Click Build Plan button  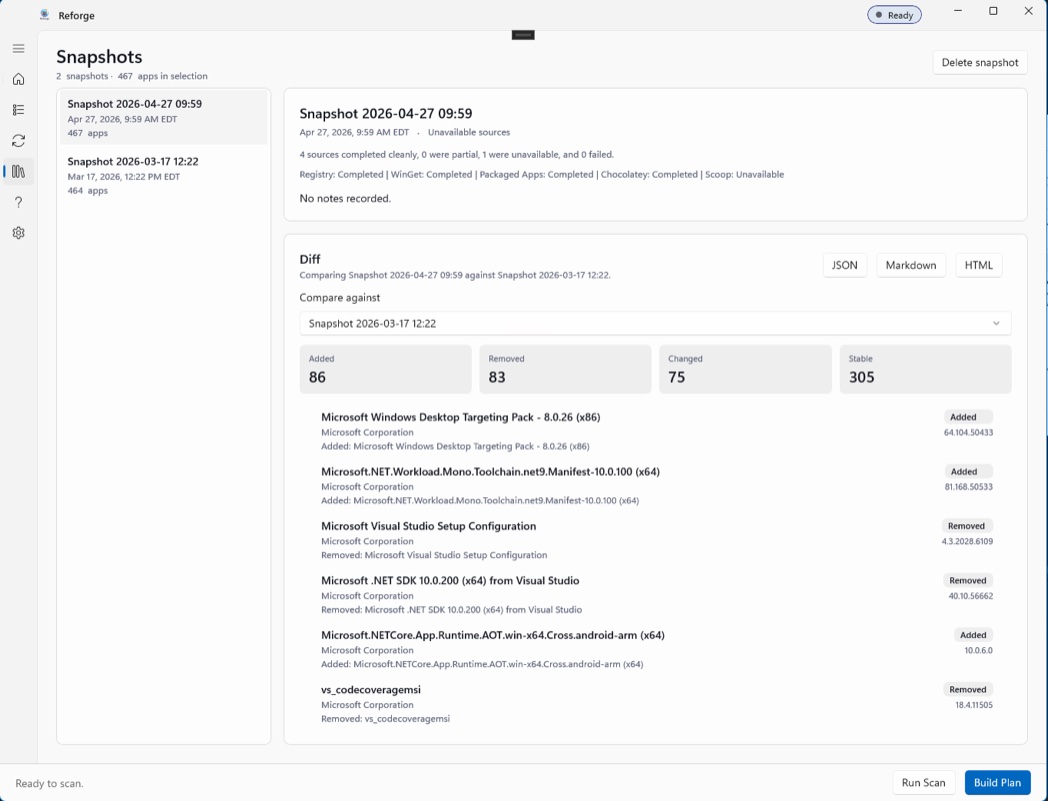click(997, 782)
